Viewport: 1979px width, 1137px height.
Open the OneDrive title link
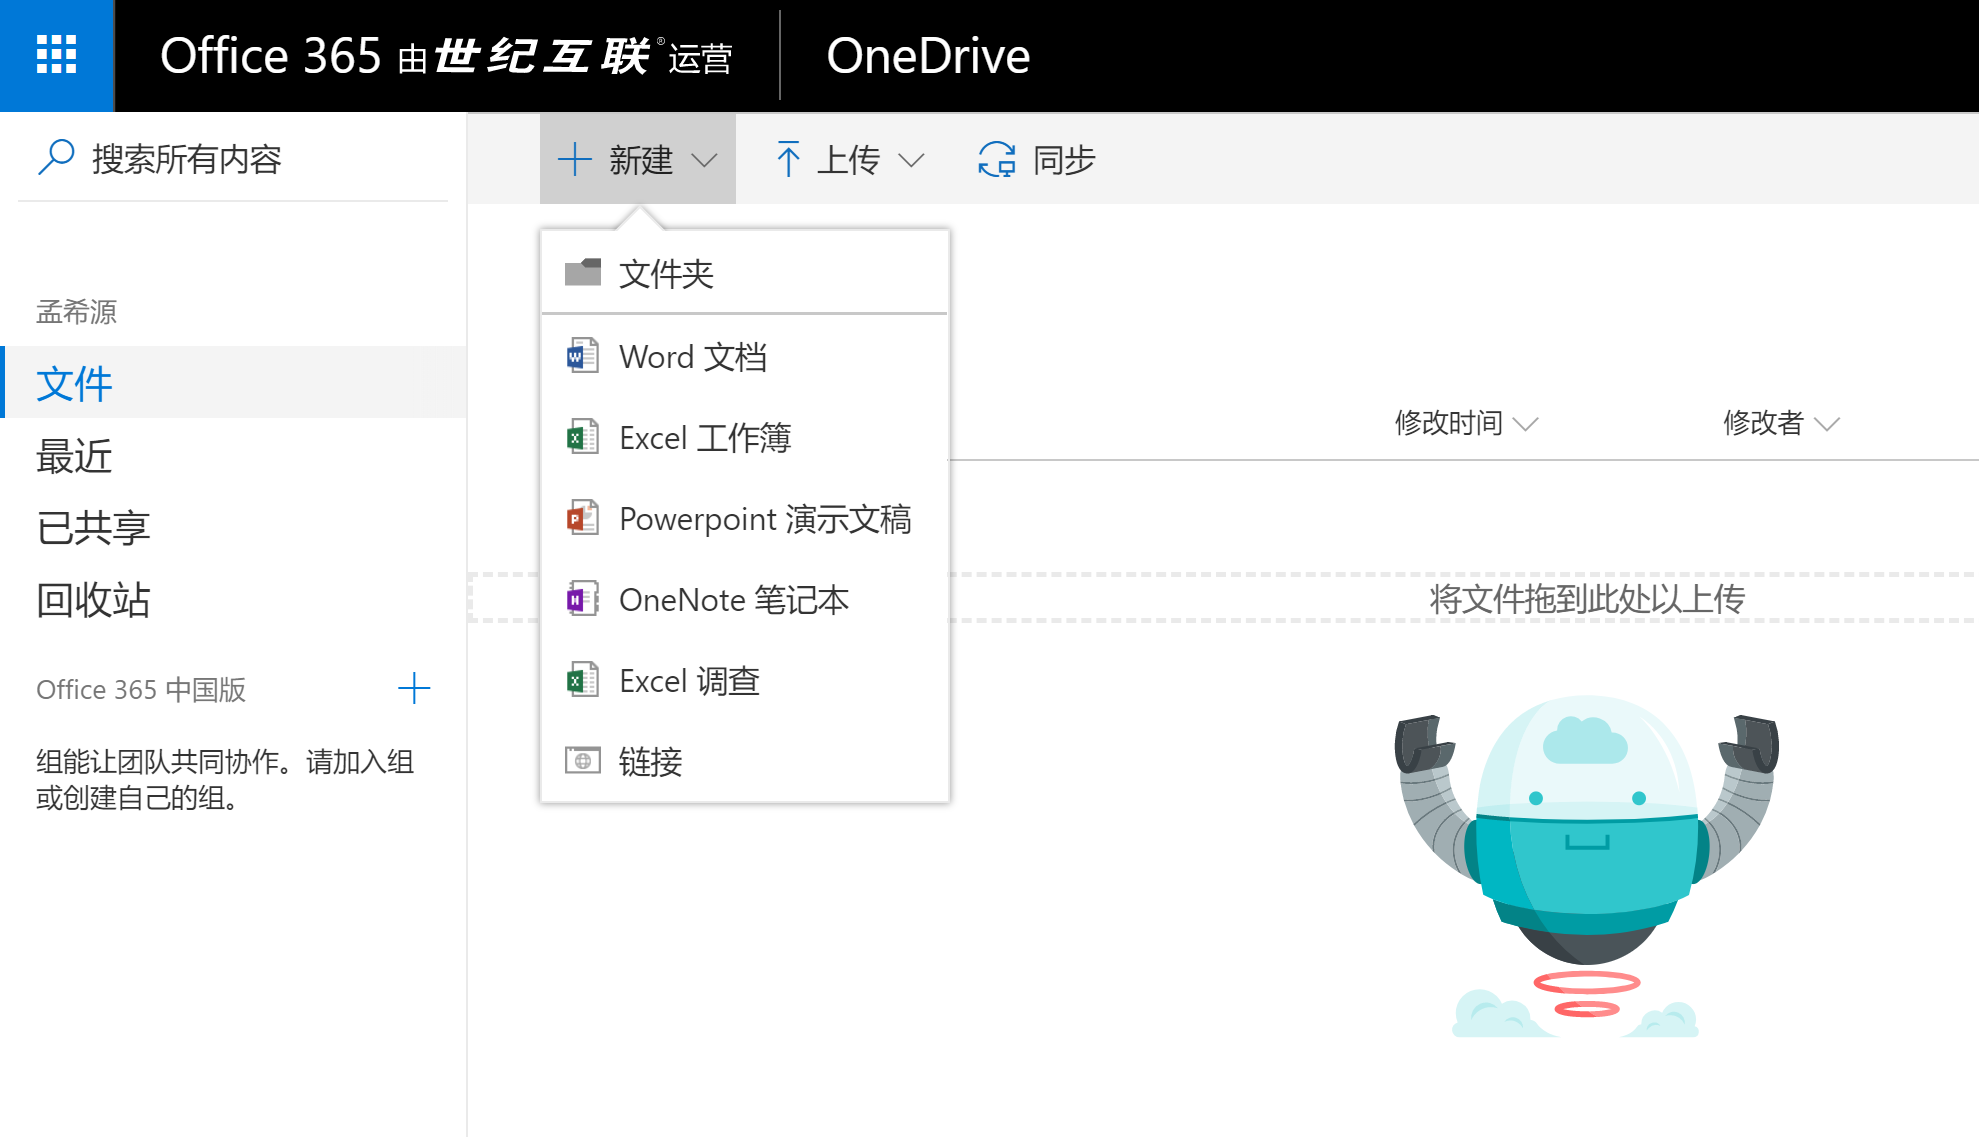(x=928, y=55)
